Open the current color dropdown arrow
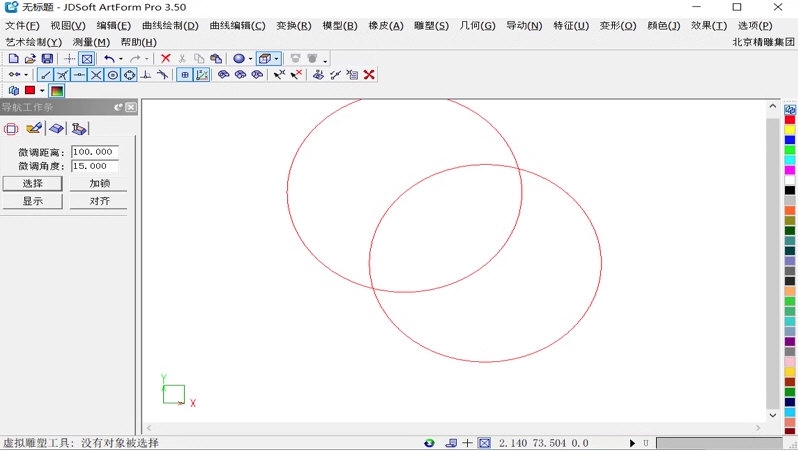The image size is (798, 451). (42, 91)
